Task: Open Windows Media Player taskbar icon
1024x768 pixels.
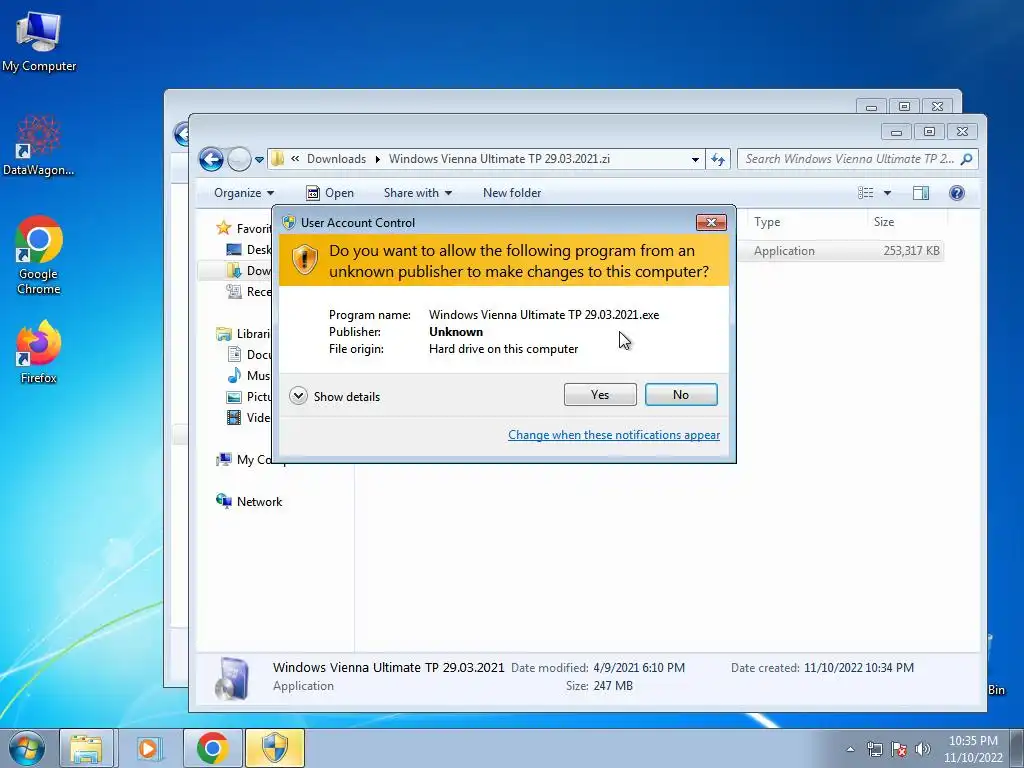Action: (148, 748)
